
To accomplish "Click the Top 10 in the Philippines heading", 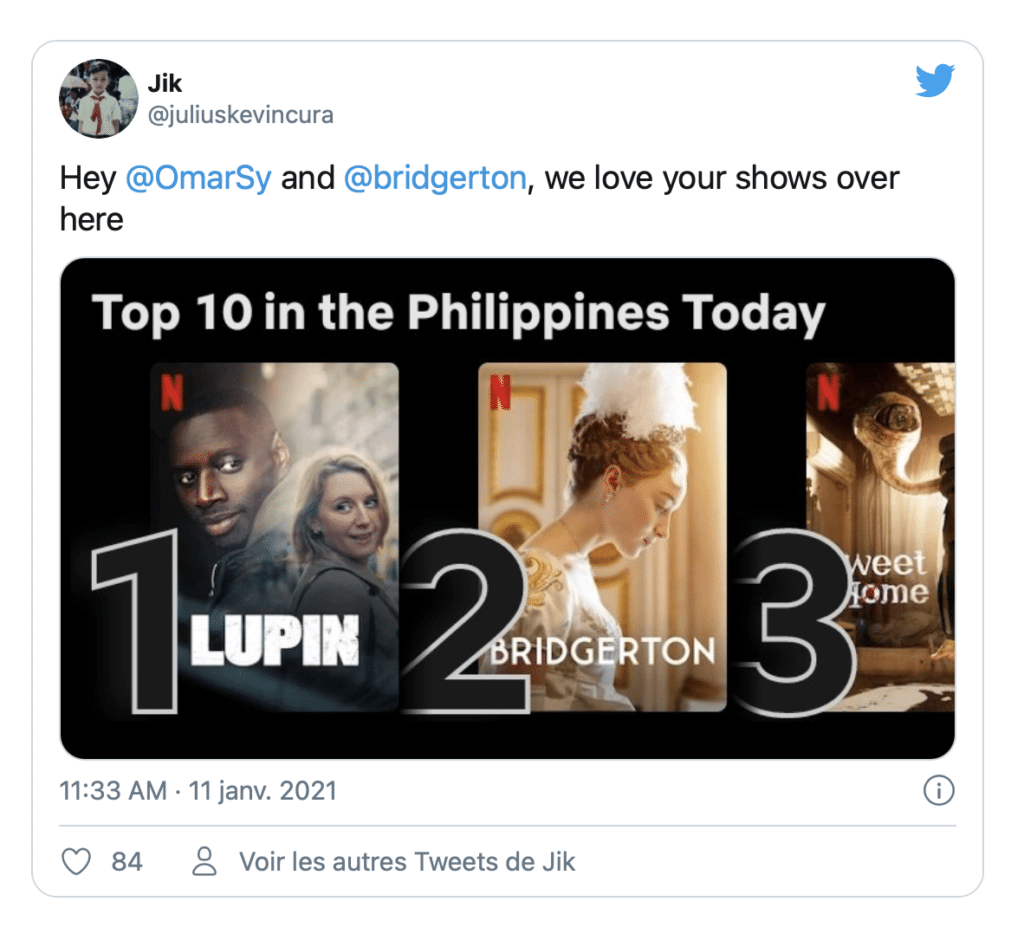I will (458, 314).
